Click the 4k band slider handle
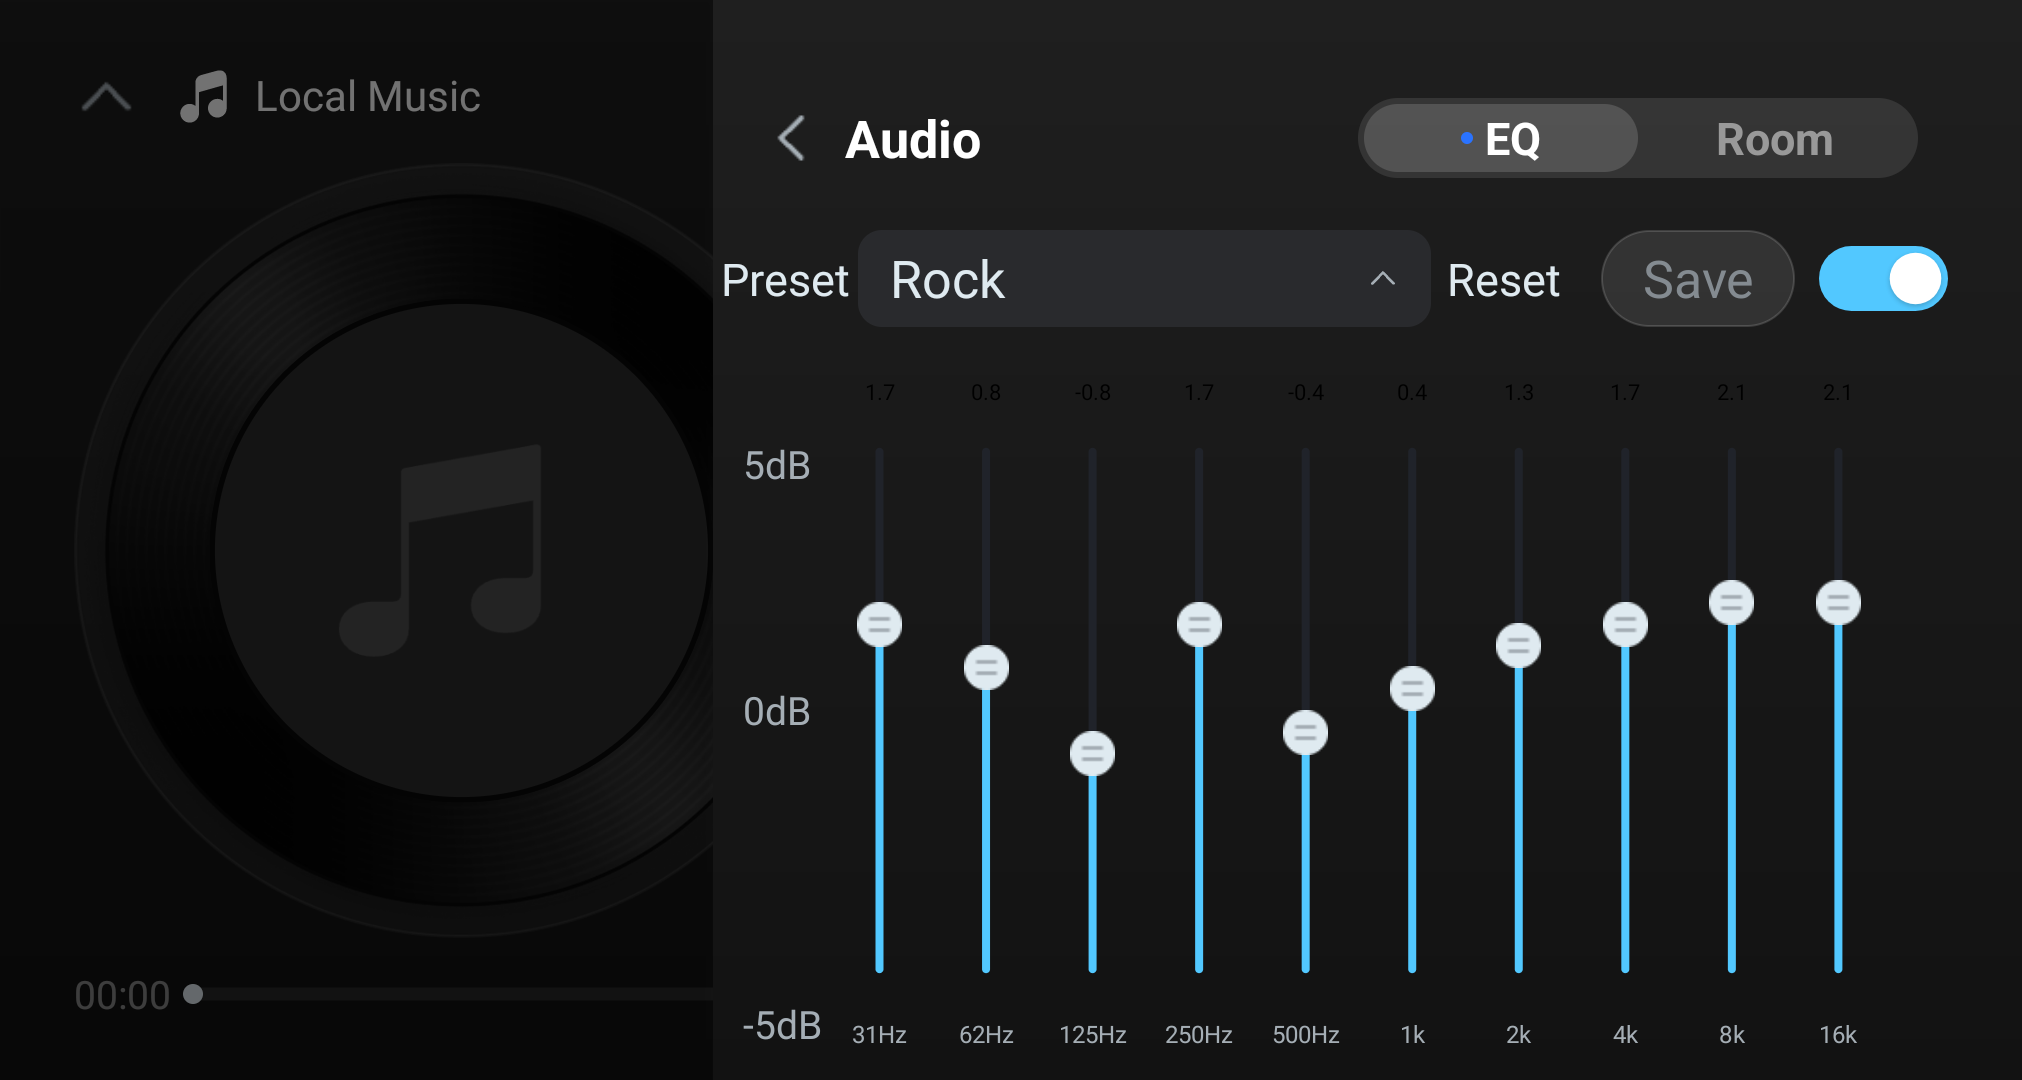Viewport: 2022px width, 1080px height. [x=1625, y=625]
